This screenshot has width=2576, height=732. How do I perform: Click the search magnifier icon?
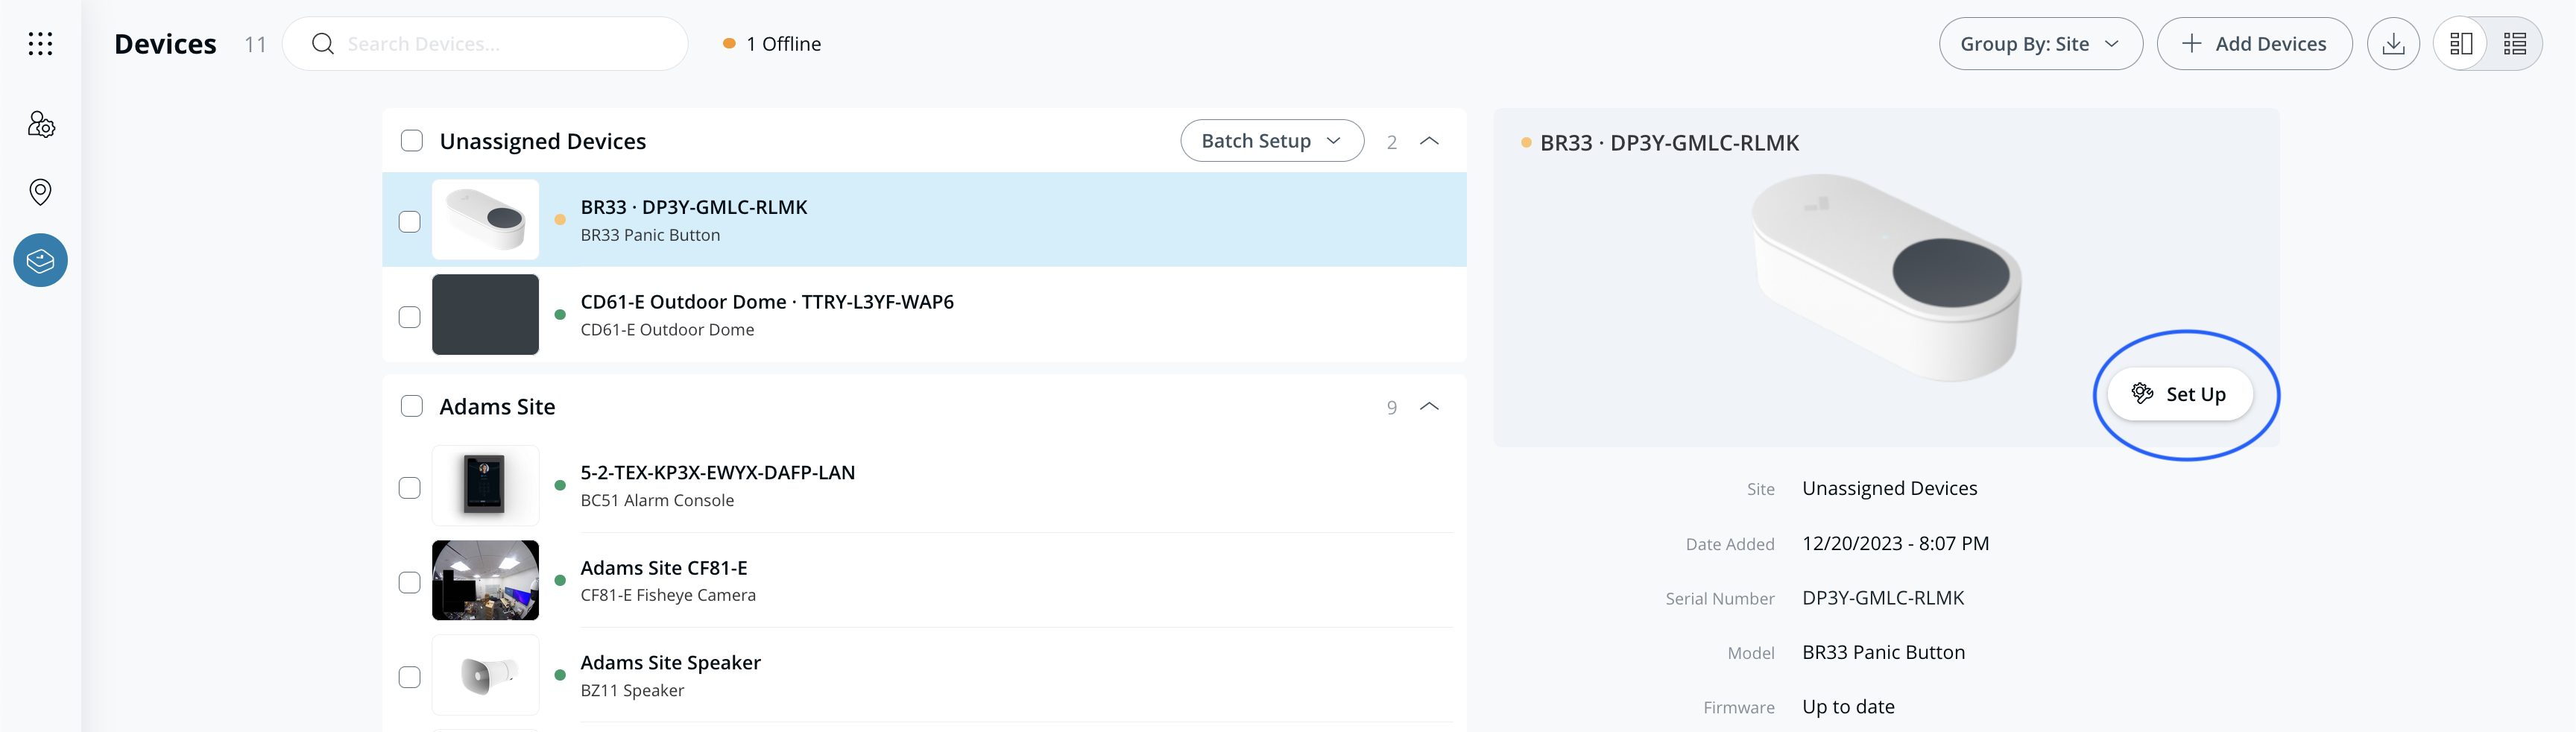(x=322, y=44)
